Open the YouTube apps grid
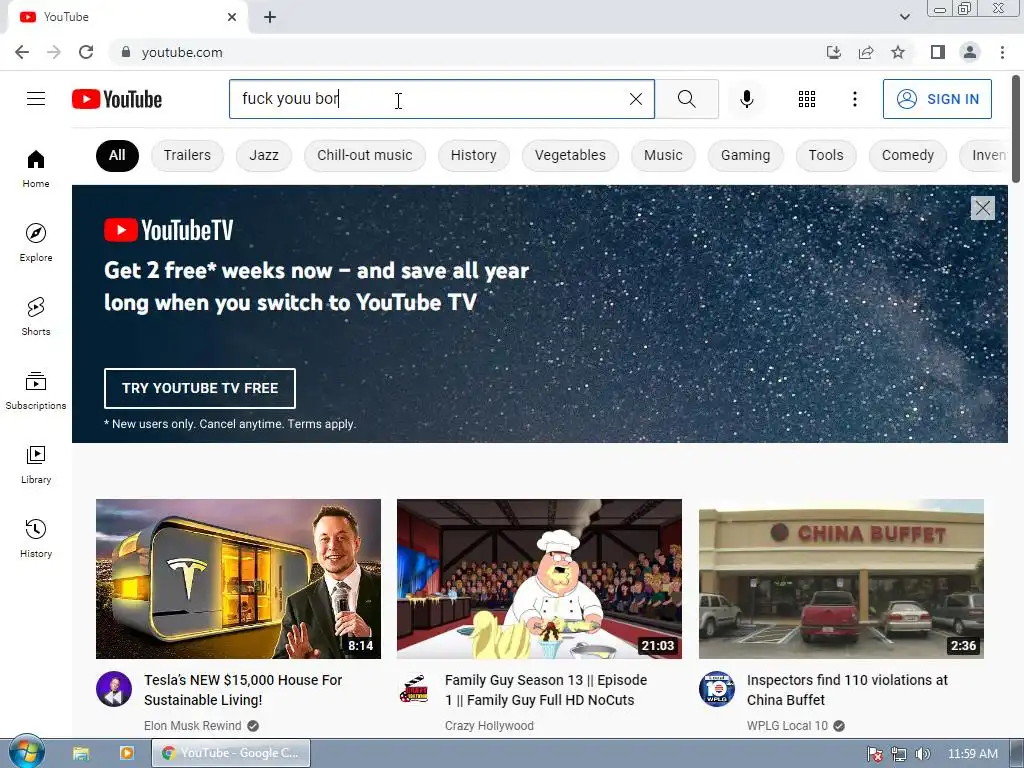Image resolution: width=1024 pixels, height=768 pixels. [x=807, y=99]
